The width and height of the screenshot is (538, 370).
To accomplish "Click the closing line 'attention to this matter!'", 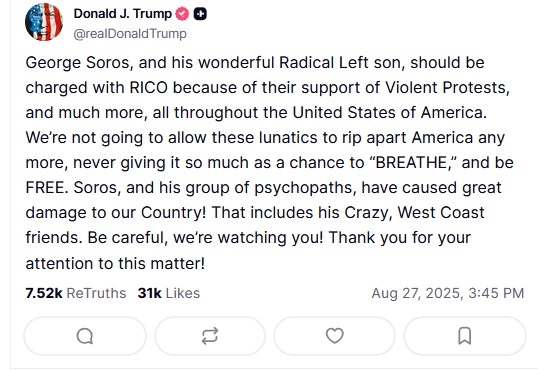I will 115,264.
